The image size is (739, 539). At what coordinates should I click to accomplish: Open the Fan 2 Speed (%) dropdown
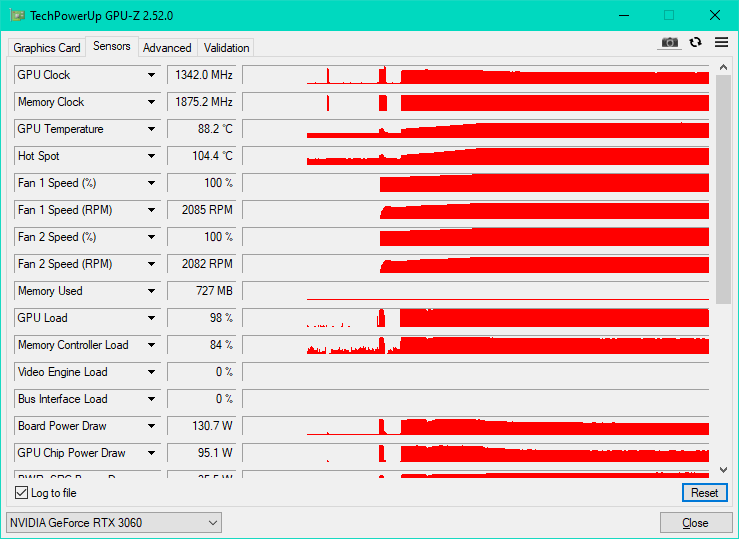(151, 237)
